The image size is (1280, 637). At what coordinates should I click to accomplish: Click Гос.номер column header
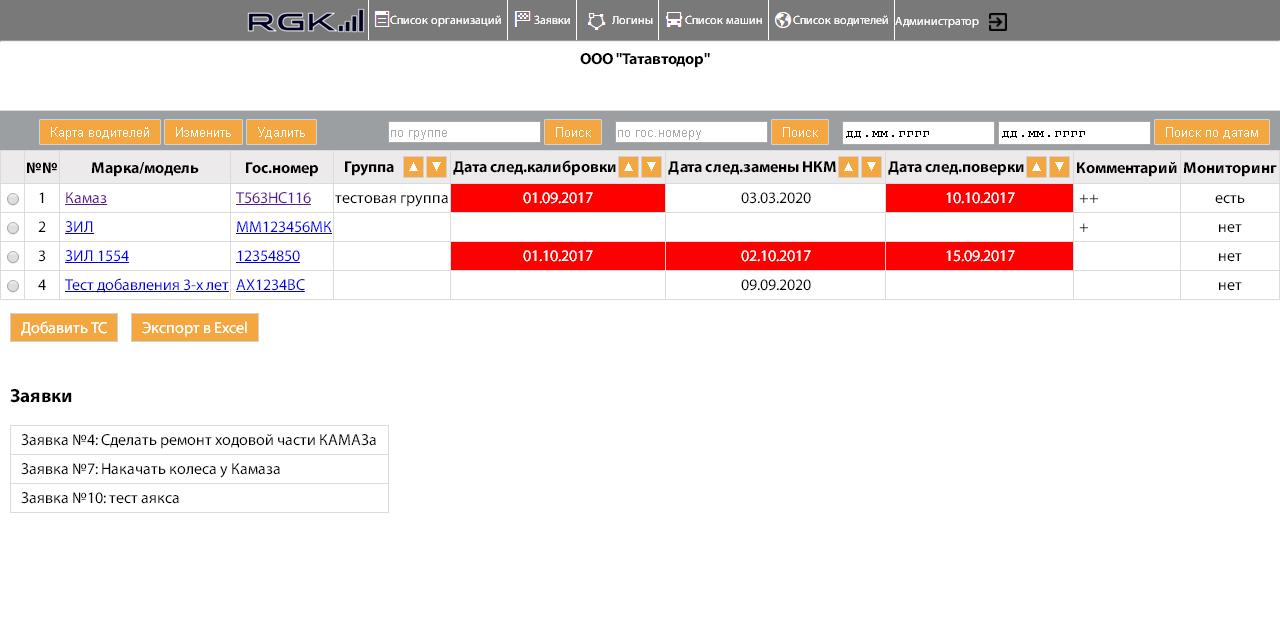coord(282,168)
